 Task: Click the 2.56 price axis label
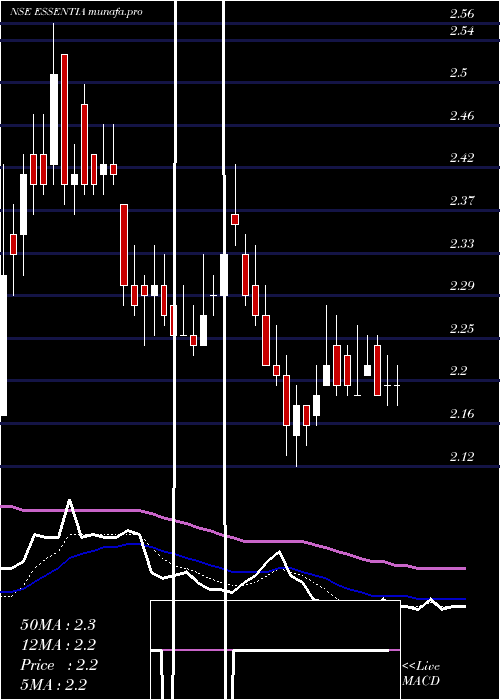pyautogui.click(x=462, y=14)
